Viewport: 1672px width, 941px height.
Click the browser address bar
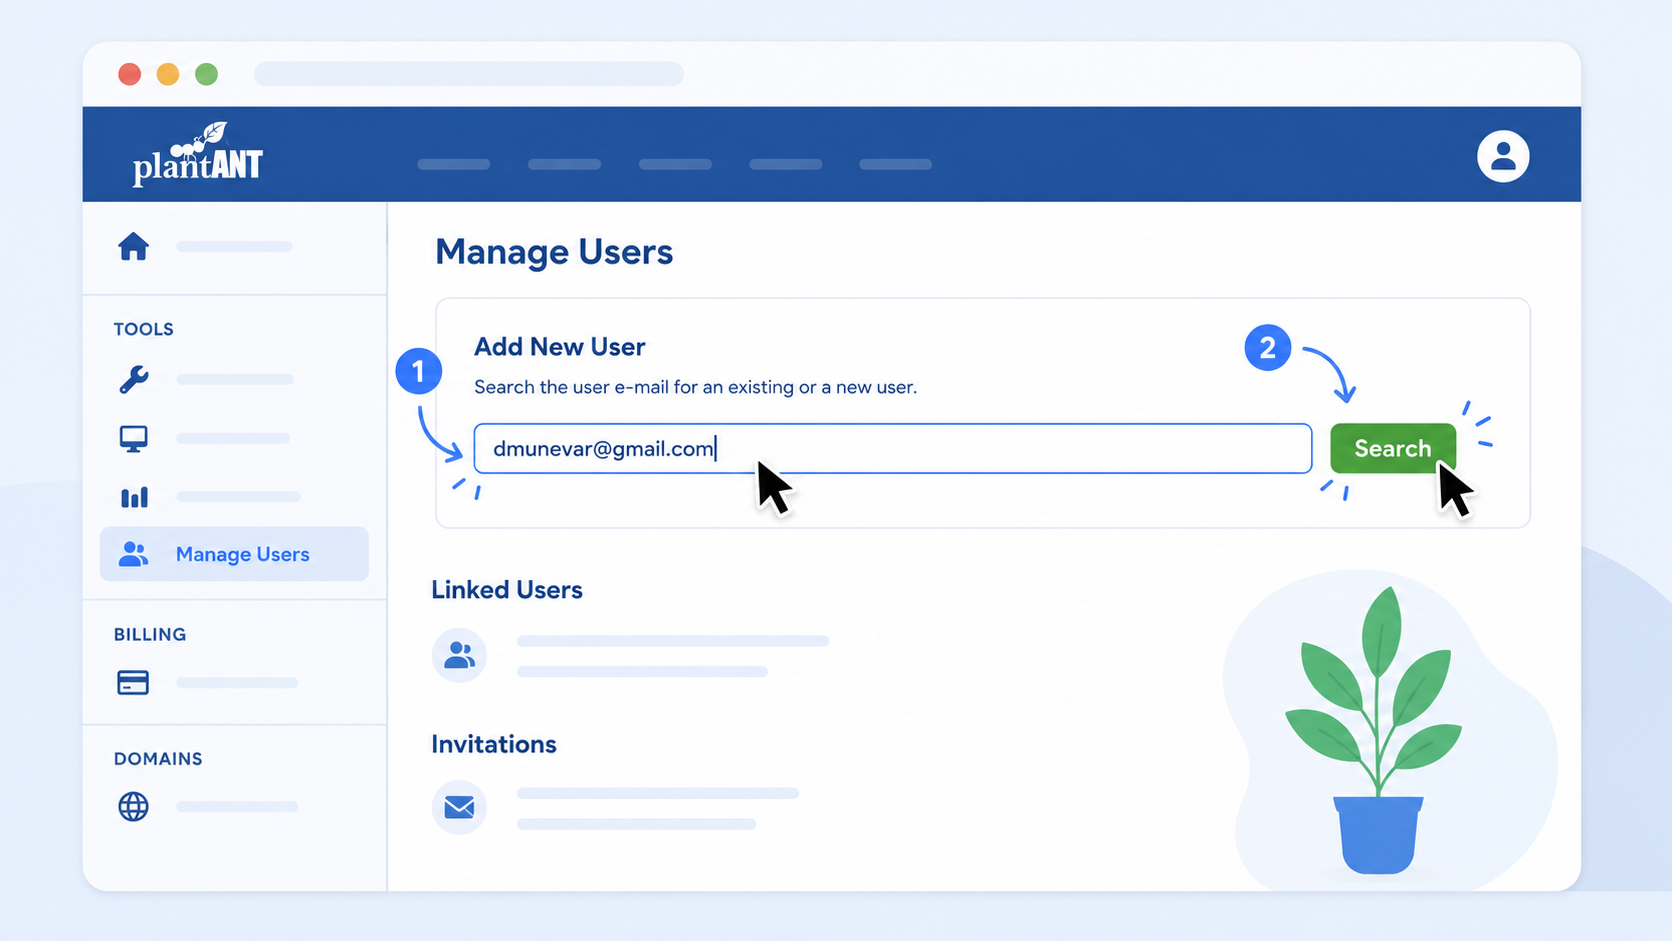pos(469,74)
